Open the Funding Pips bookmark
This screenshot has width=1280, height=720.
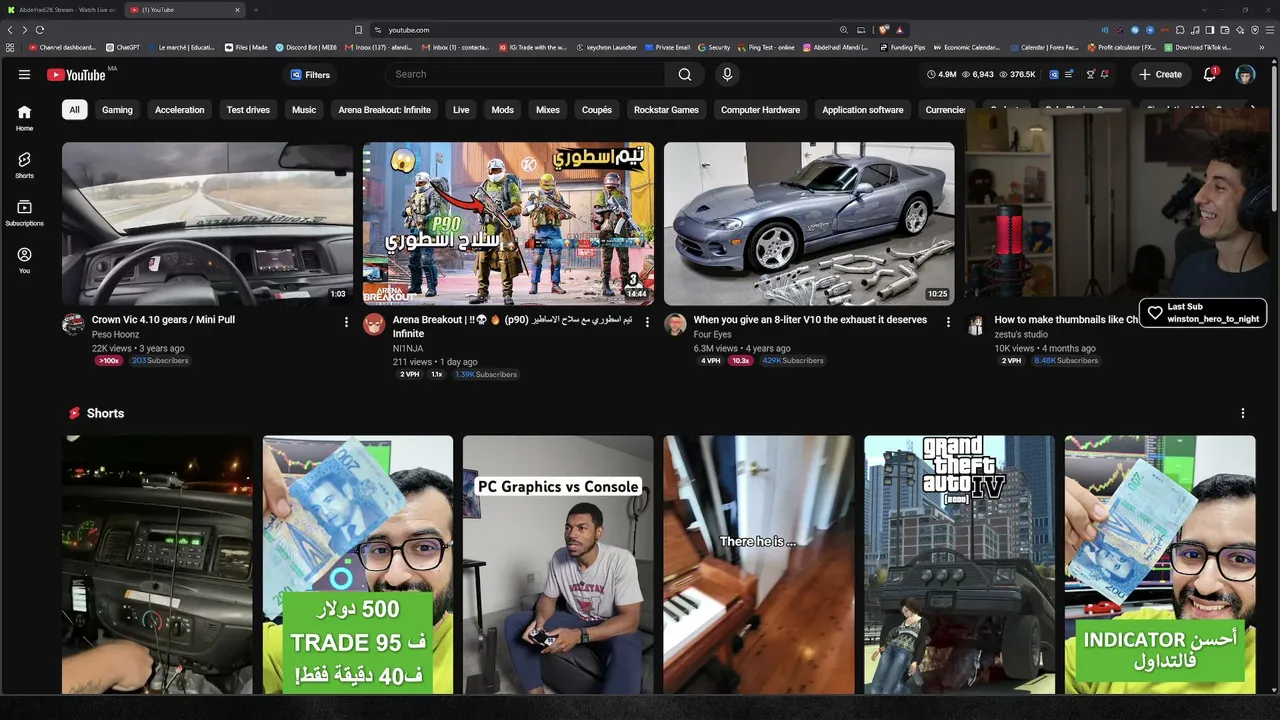click(903, 47)
